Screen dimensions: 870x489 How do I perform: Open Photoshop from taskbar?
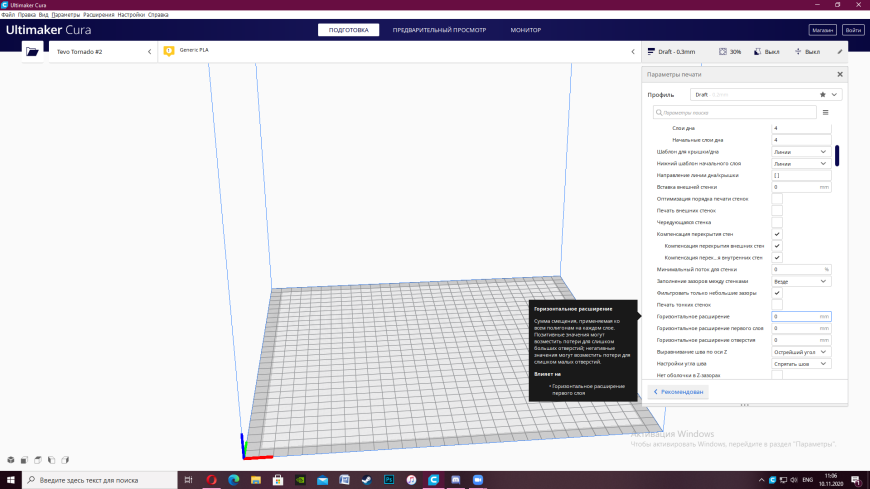389,480
